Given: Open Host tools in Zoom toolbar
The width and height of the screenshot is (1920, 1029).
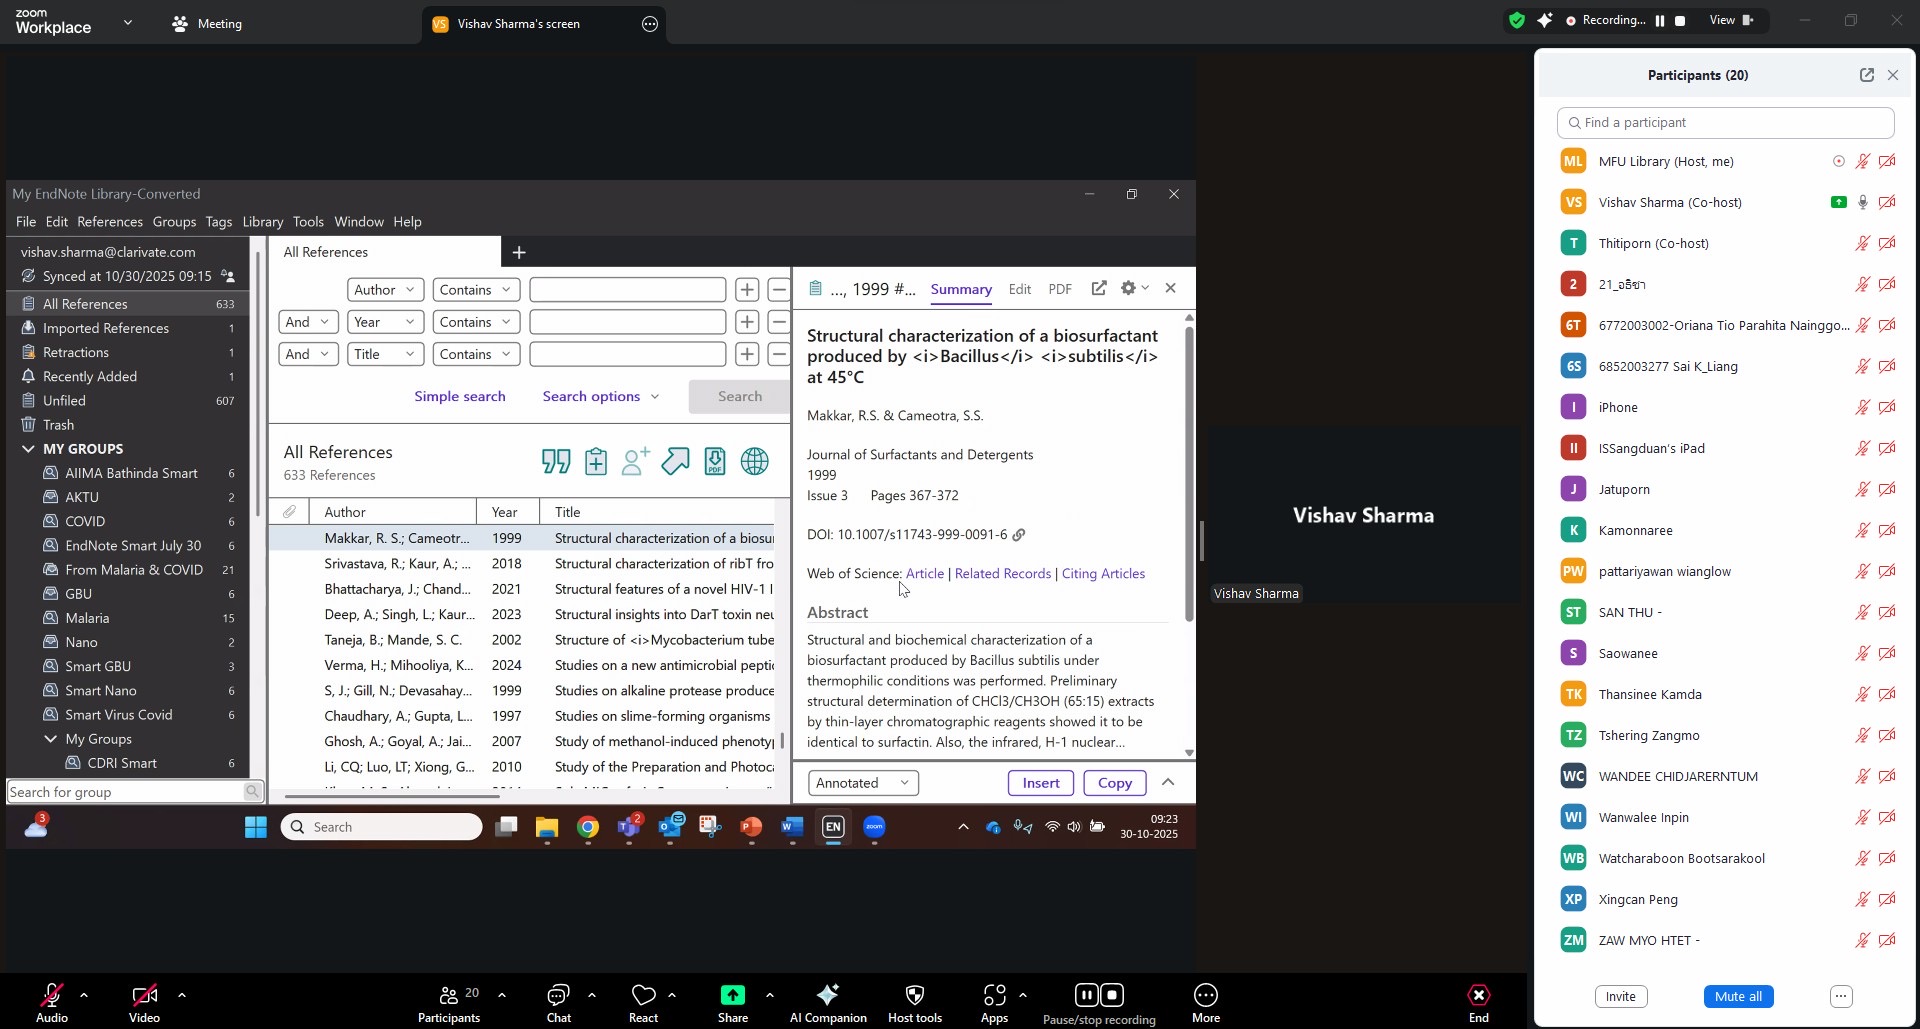Looking at the screenshot, I should [x=915, y=1003].
